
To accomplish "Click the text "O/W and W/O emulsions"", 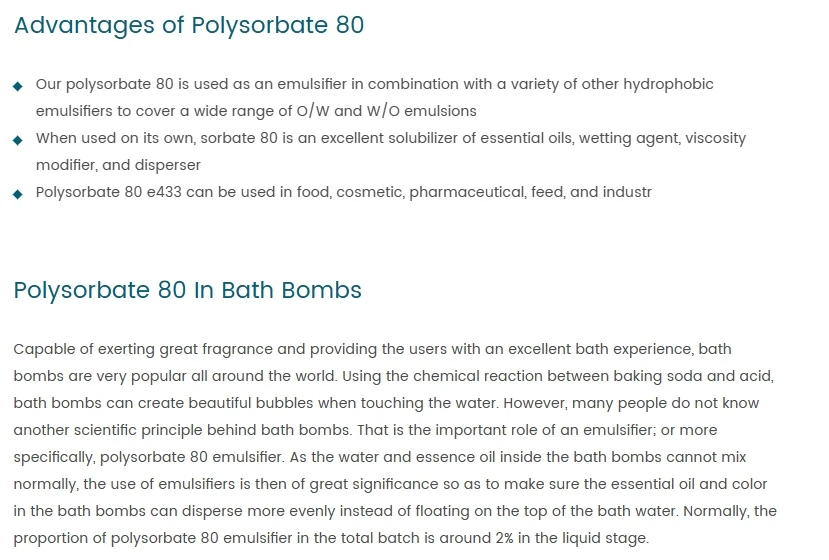I will (393, 112).
